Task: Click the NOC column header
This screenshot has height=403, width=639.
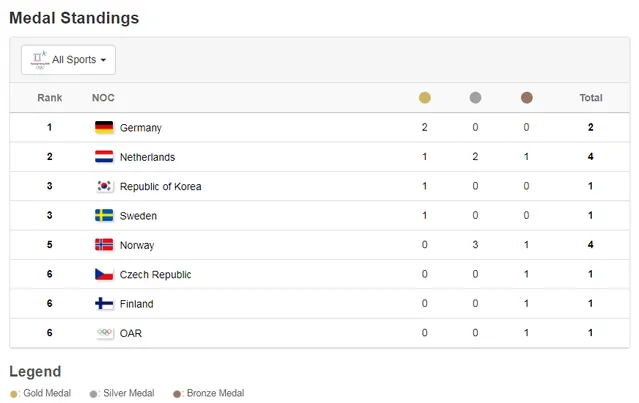Action: [x=103, y=98]
